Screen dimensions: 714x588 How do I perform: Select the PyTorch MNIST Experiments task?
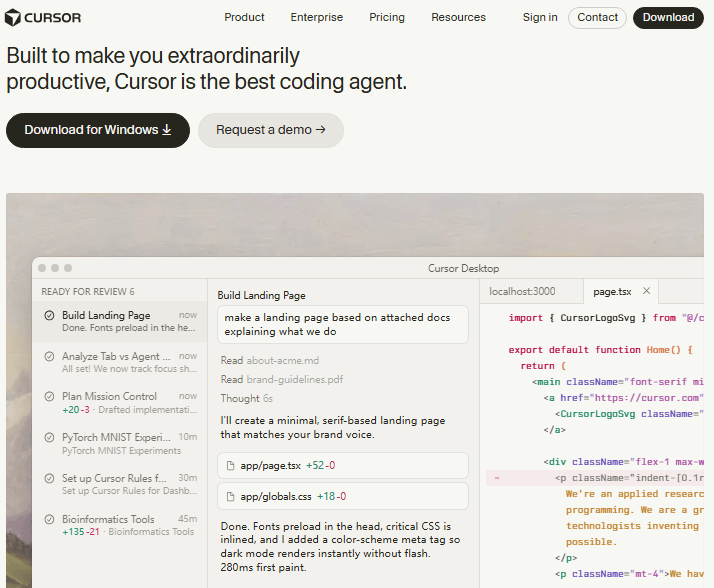(x=120, y=444)
